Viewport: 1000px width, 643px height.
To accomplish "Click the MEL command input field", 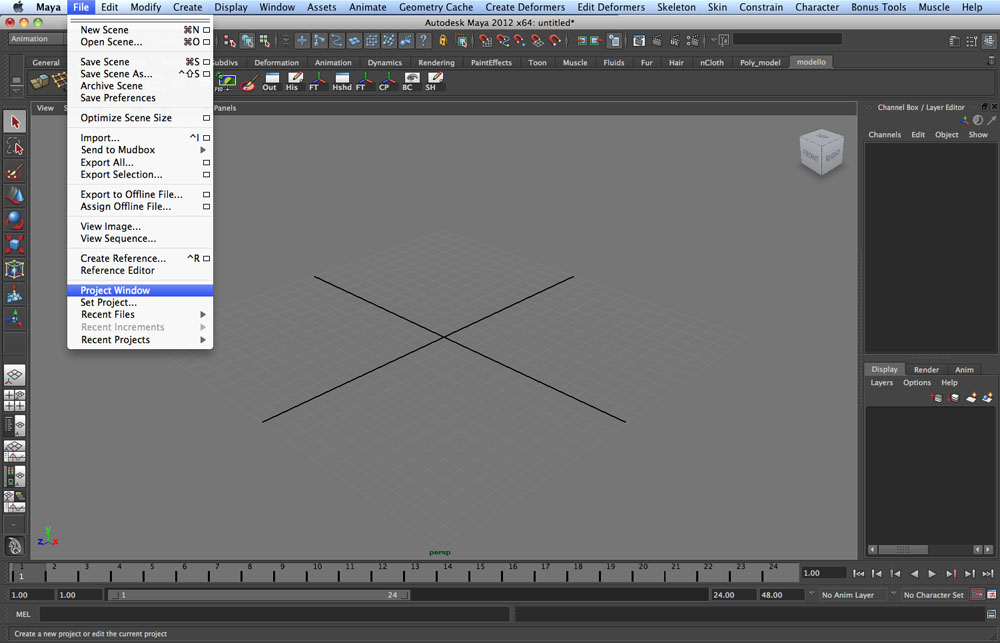I will click(274, 614).
